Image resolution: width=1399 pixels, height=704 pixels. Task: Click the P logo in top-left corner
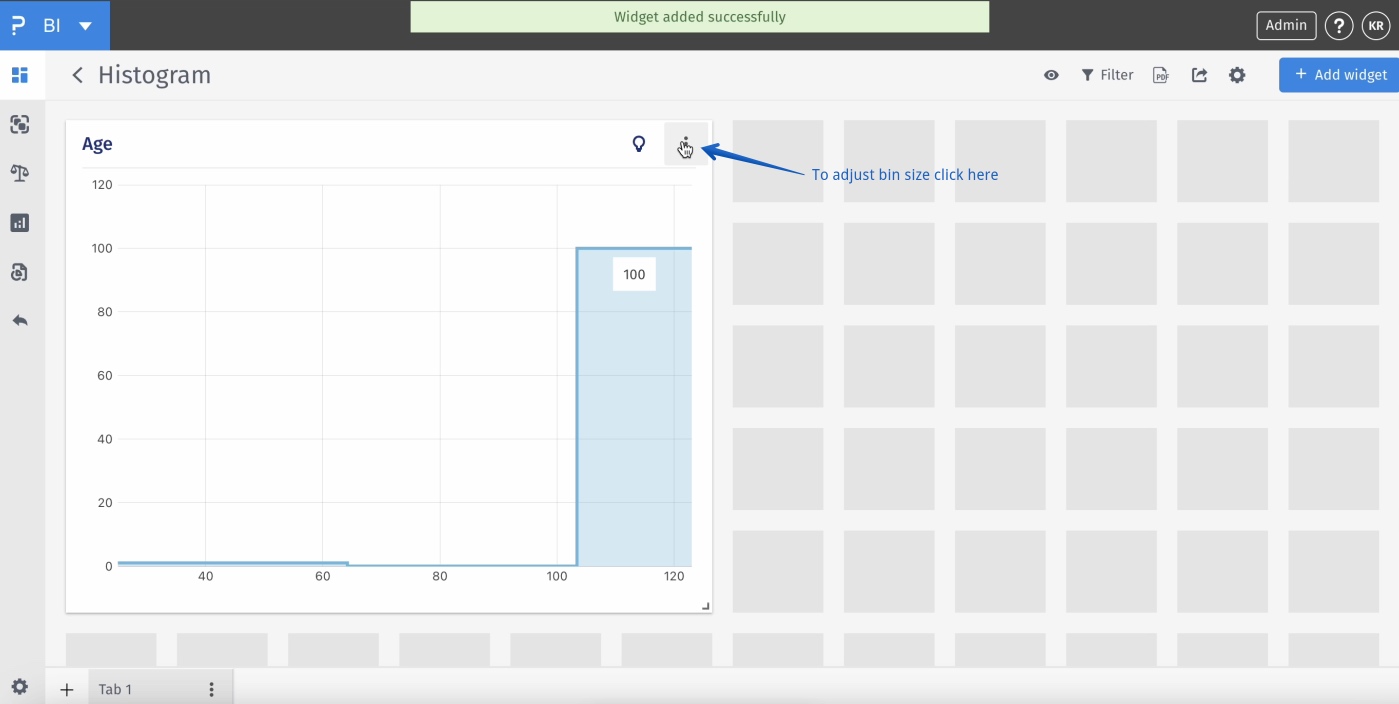pos(17,25)
